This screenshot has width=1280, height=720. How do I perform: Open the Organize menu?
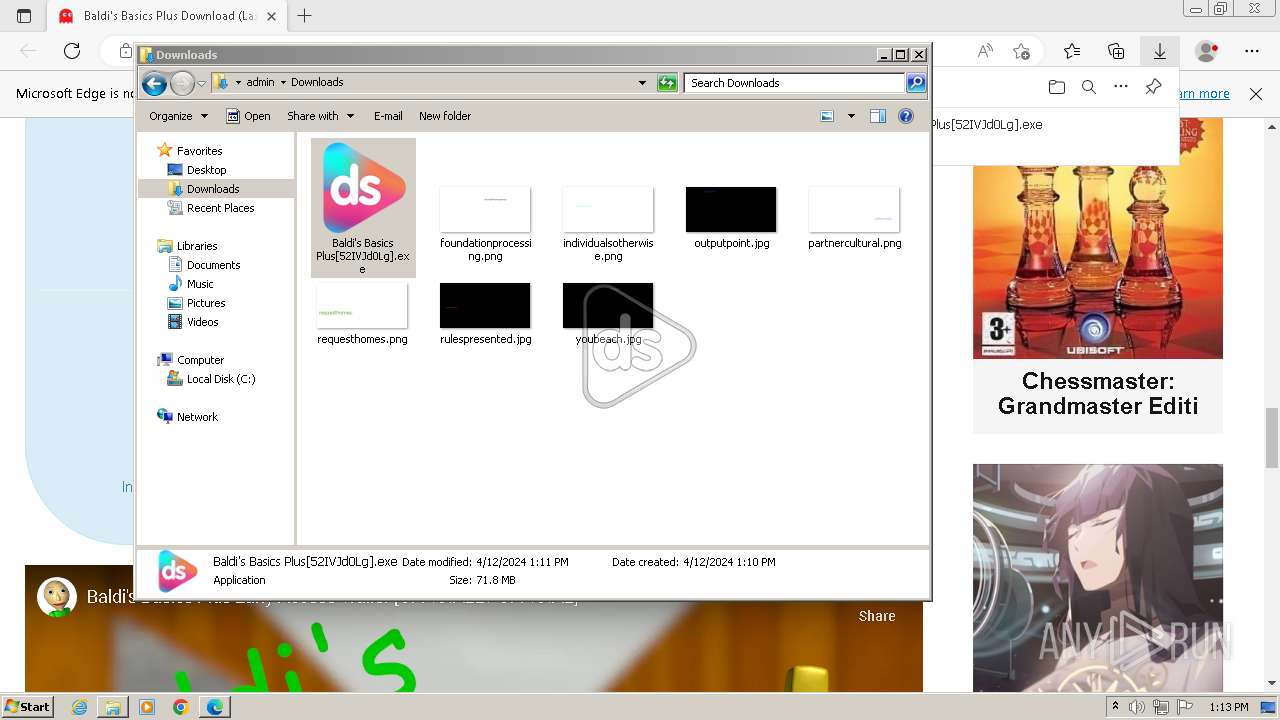click(178, 116)
